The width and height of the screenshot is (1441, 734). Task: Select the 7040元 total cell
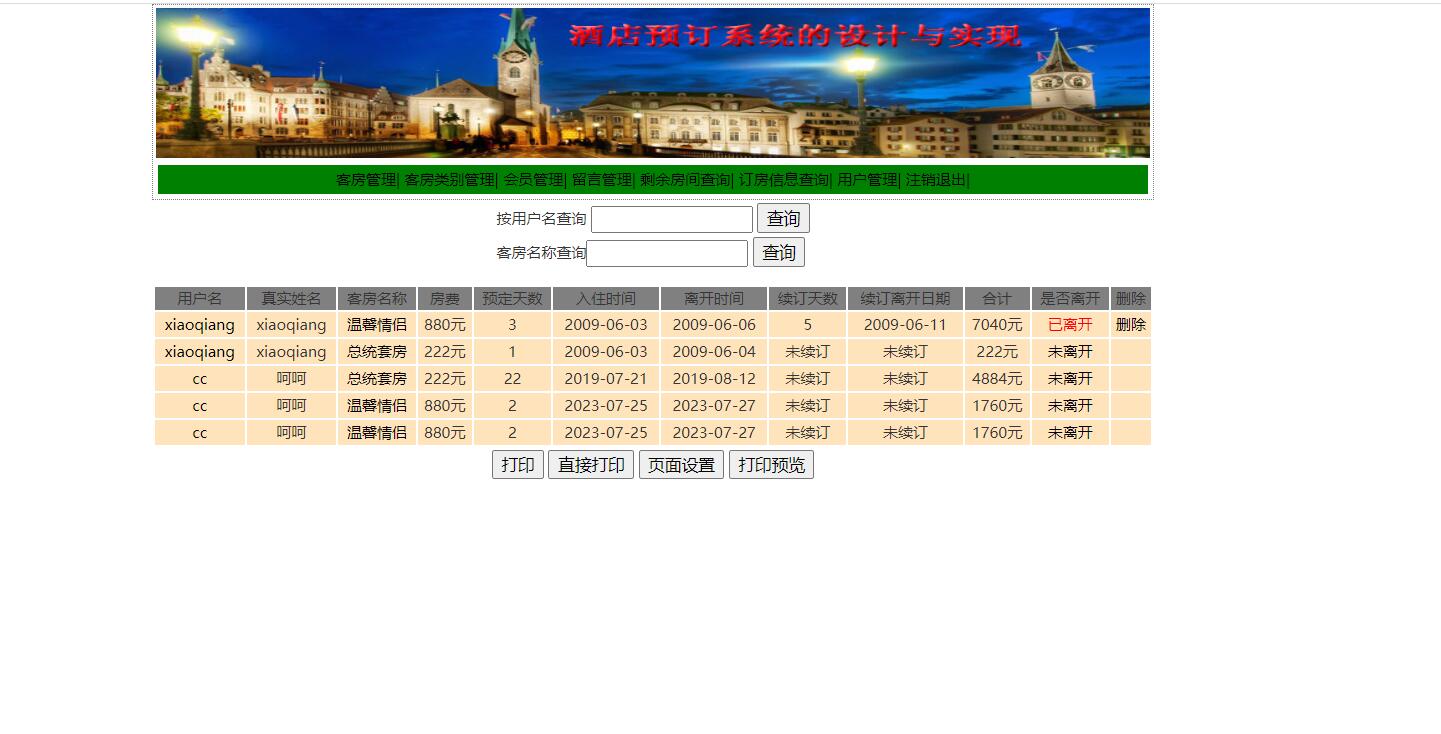click(x=997, y=325)
